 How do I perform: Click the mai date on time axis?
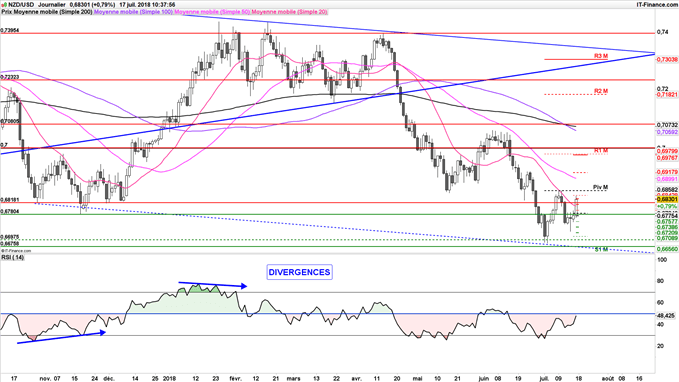[417, 379]
